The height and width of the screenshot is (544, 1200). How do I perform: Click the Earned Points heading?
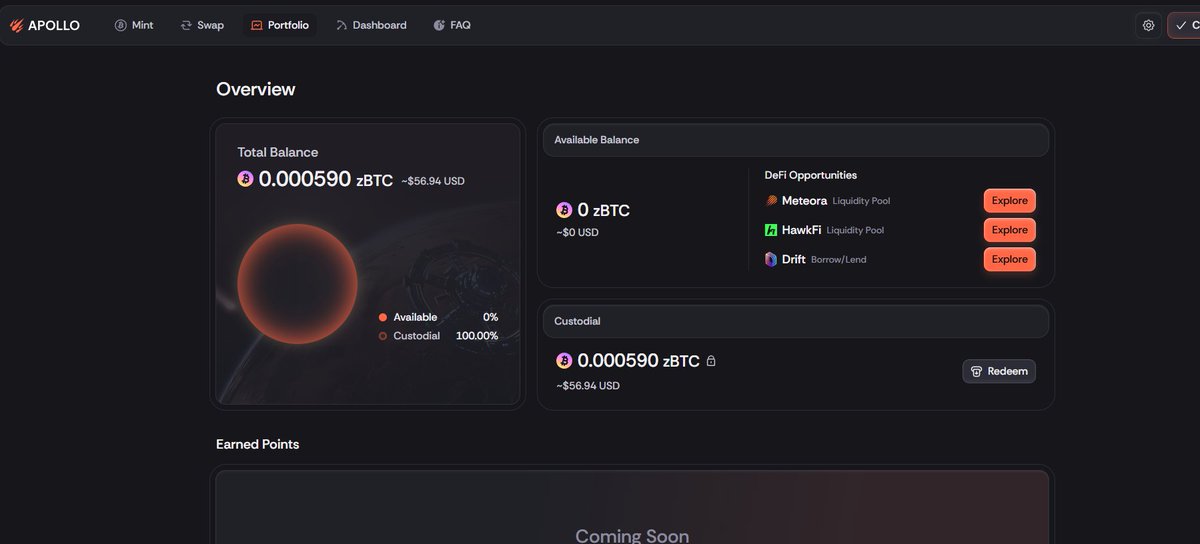pos(258,444)
